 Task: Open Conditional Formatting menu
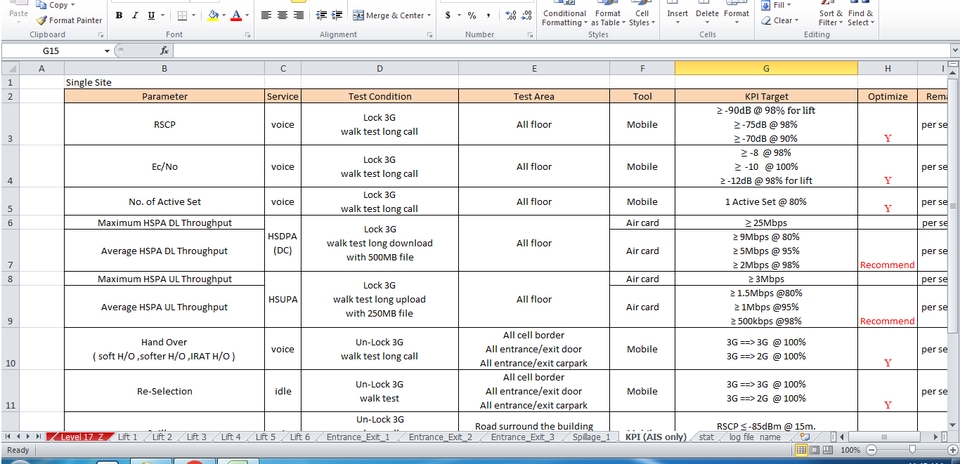click(564, 18)
